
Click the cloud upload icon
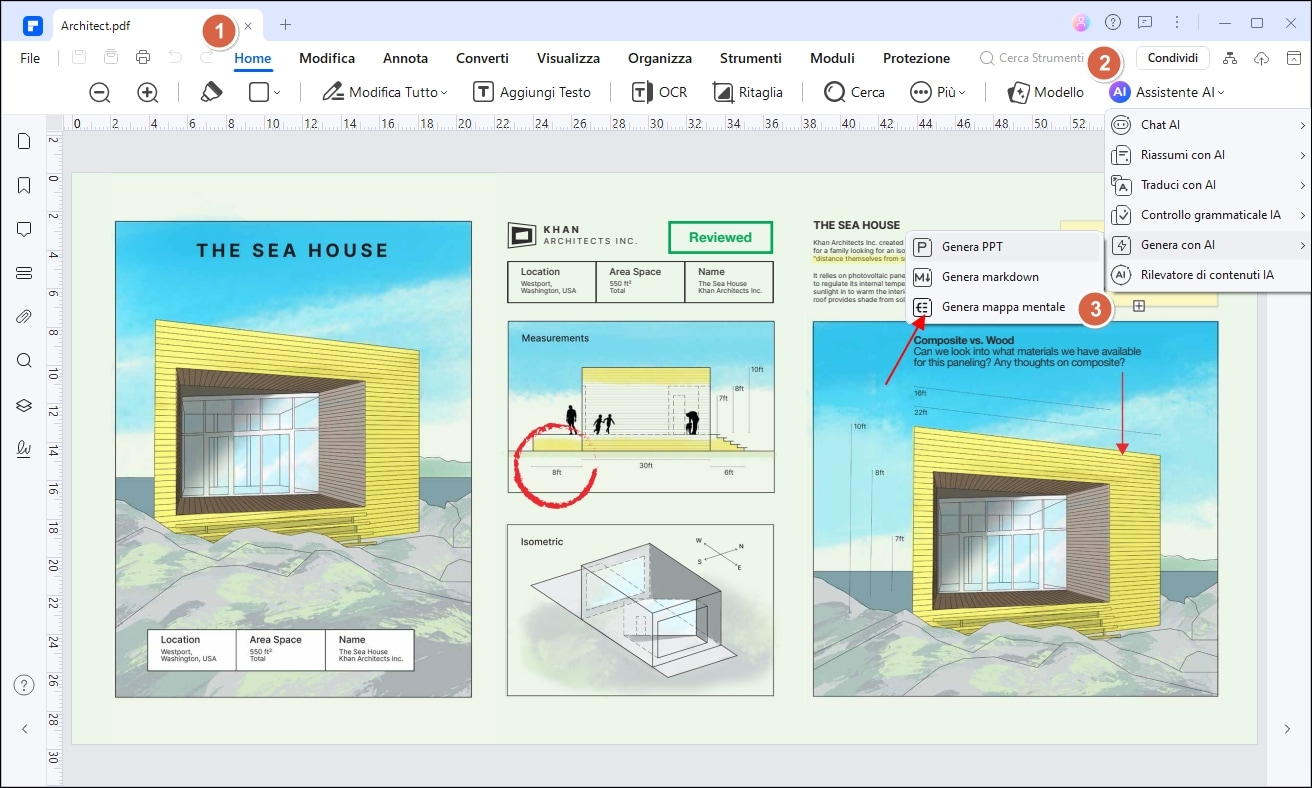[1261, 58]
